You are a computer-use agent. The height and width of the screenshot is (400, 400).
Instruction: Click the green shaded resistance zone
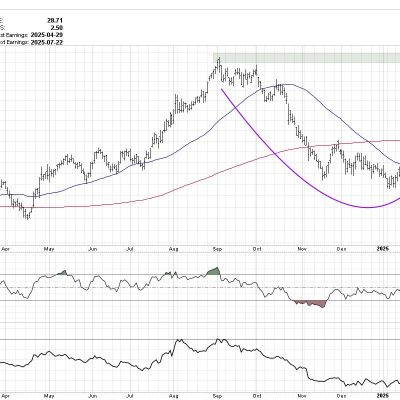point(306,58)
